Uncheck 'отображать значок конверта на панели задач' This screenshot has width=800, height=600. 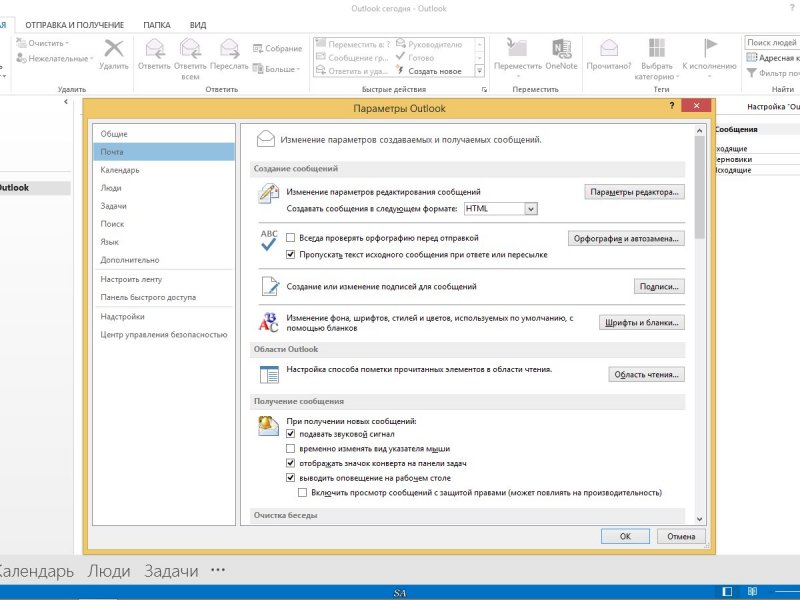[290, 463]
